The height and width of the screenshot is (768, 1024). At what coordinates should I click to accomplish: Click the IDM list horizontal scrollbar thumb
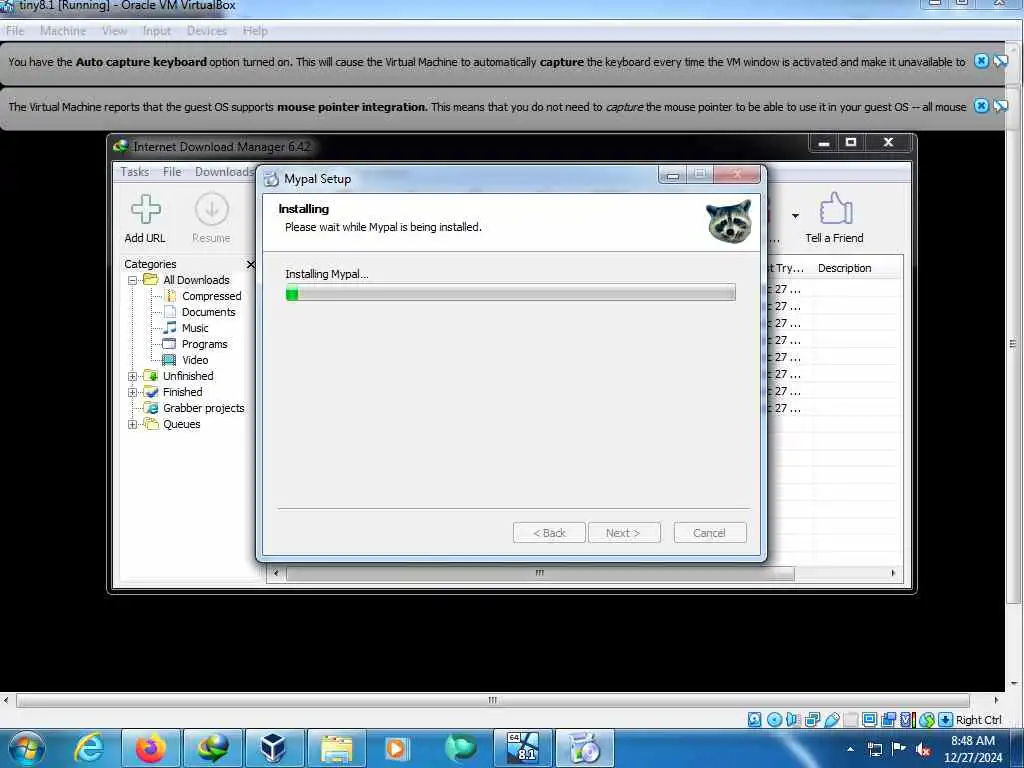tap(539, 573)
